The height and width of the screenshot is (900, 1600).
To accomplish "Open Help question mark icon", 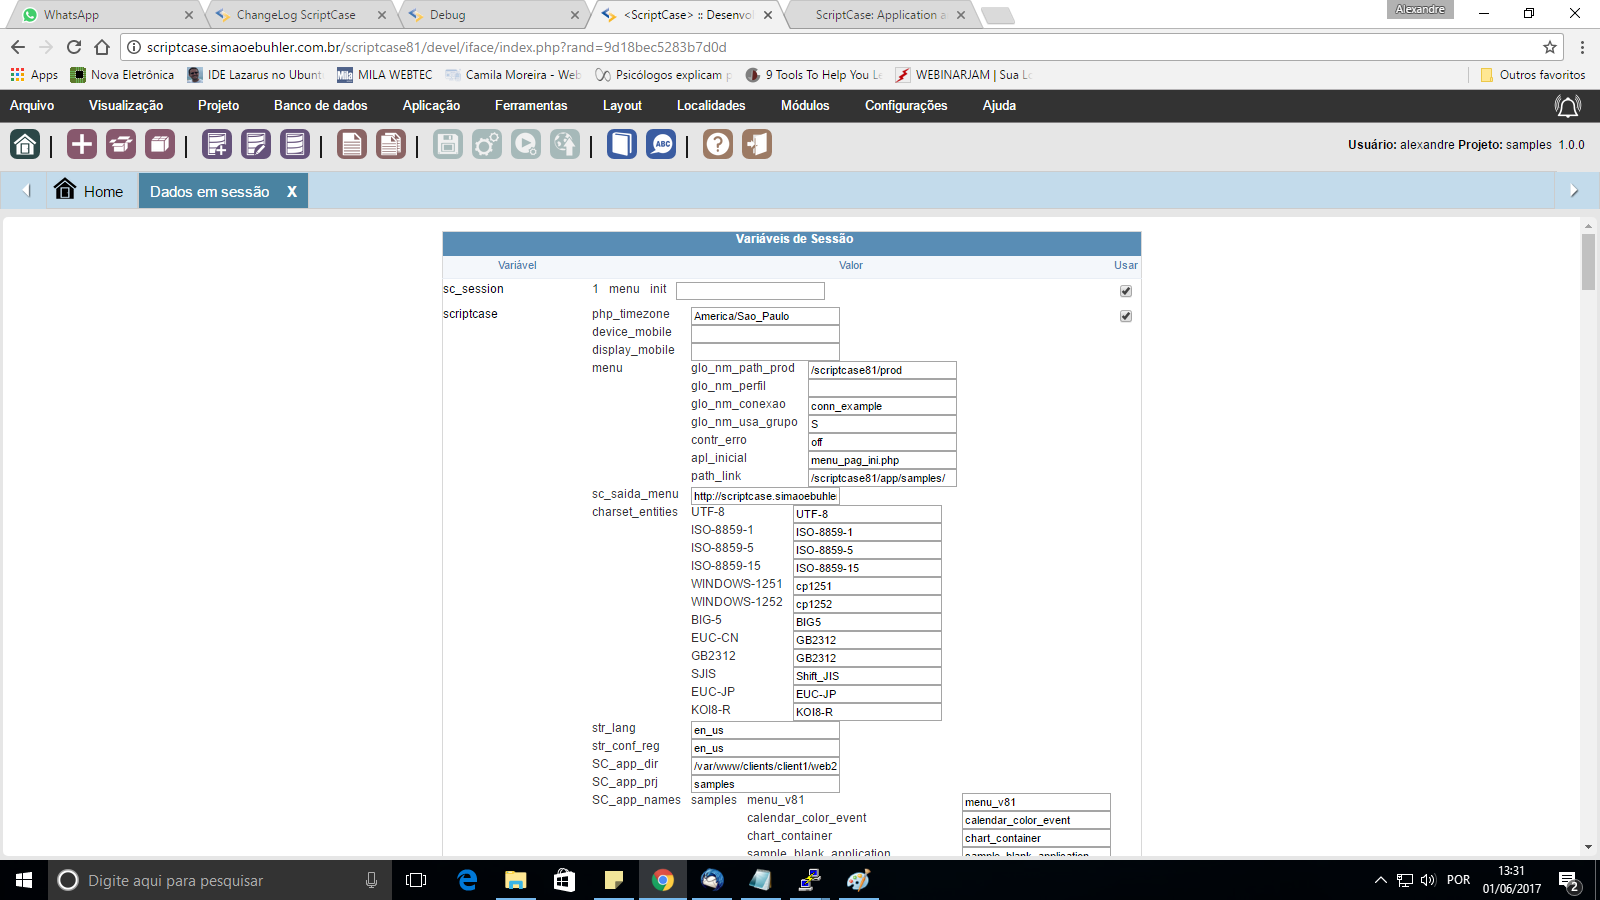I will [x=718, y=145].
